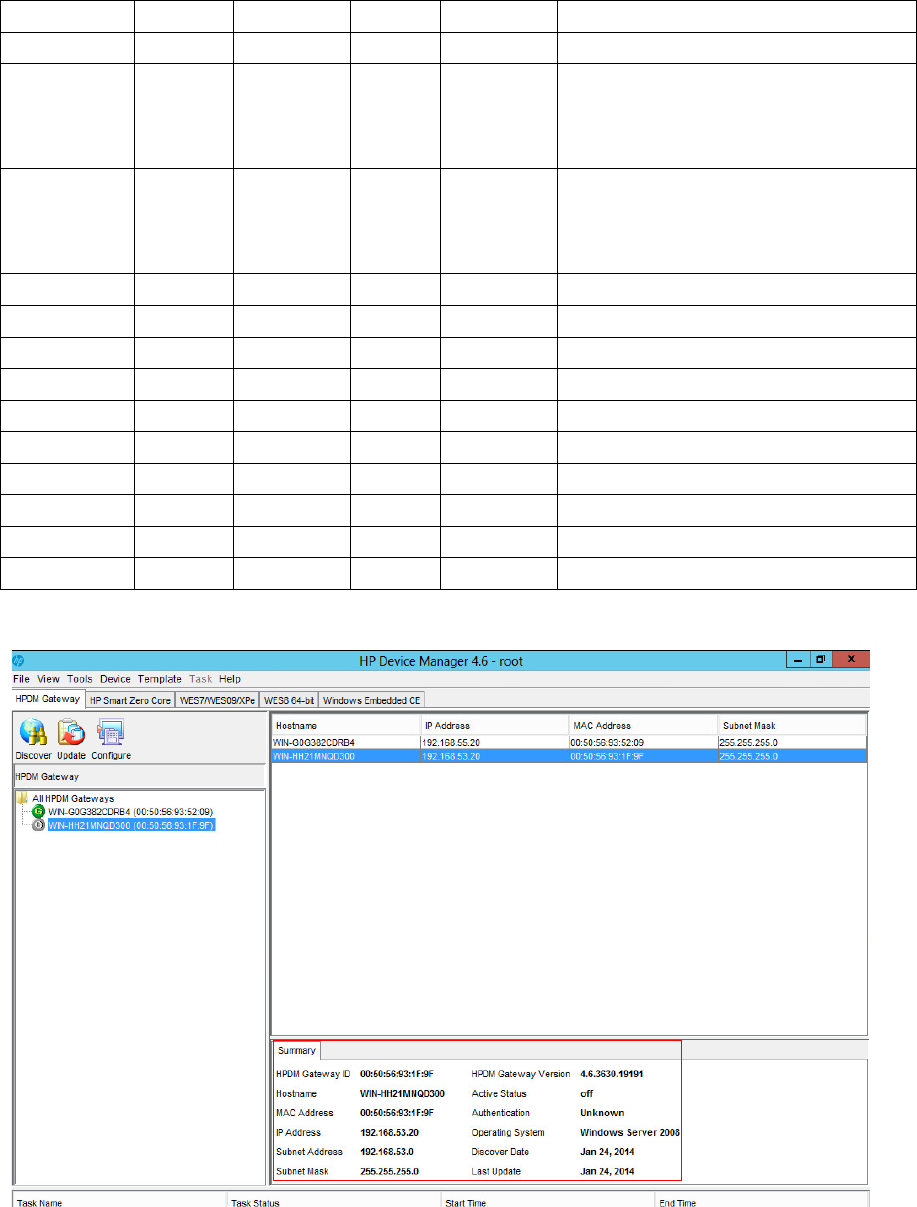This screenshot has width=917, height=1207.
Task: Switch to the WES8 64-bit tab
Action: point(289,700)
